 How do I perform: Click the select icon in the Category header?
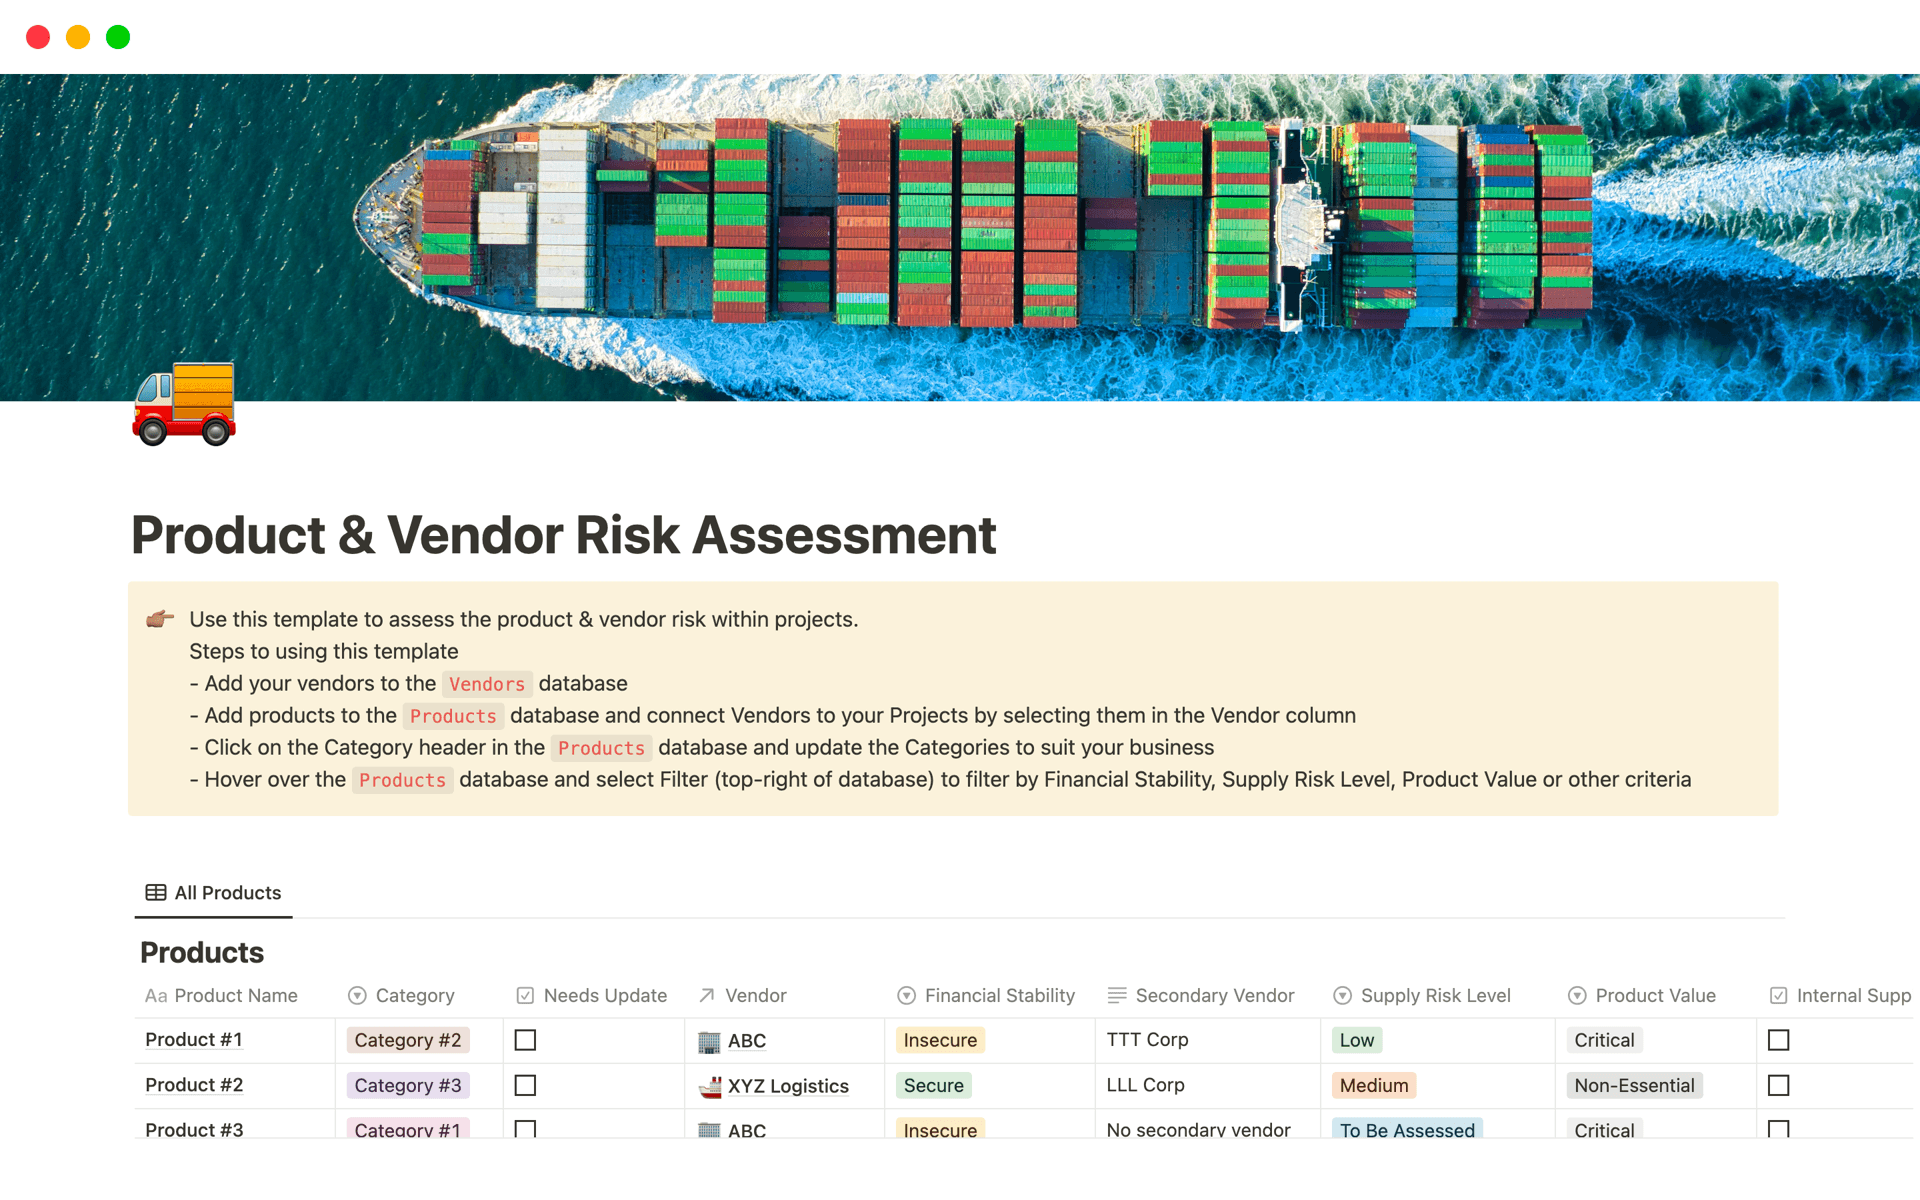(x=357, y=995)
